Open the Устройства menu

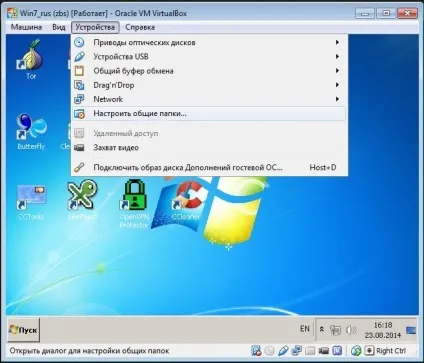[95, 27]
